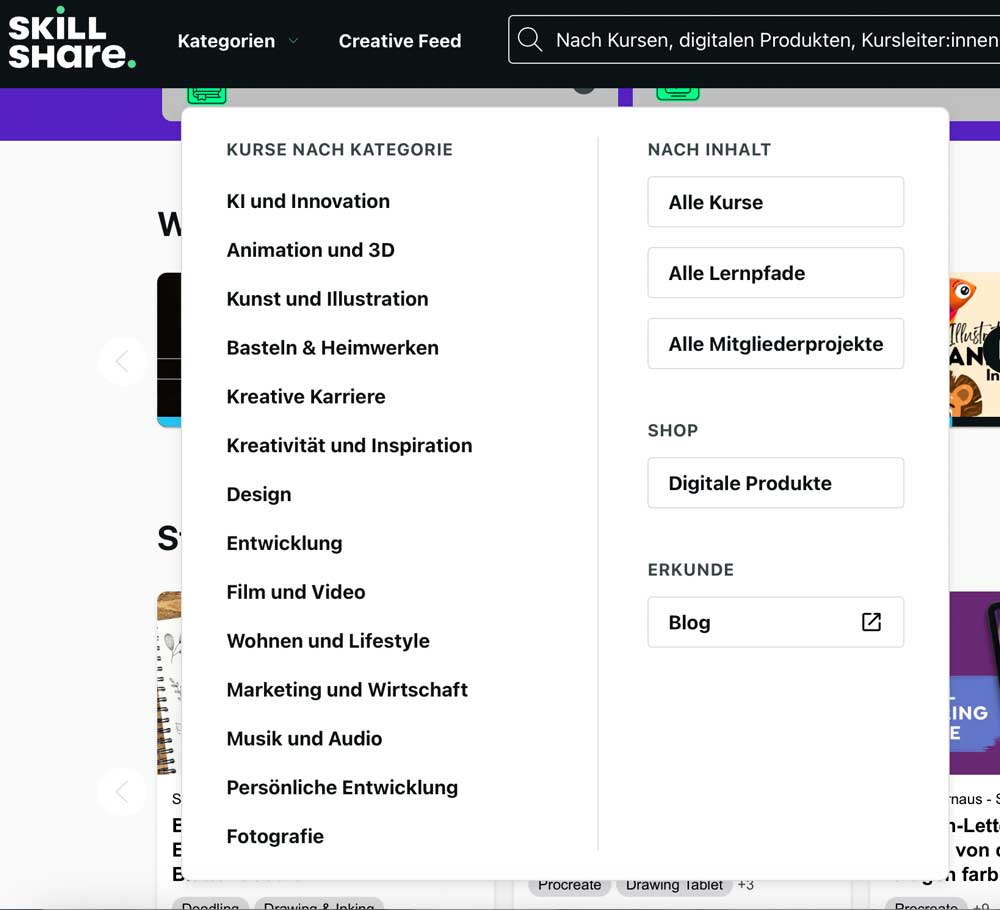The width and height of the screenshot is (1000, 910).
Task: Click the external link icon on Blog
Action: click(871, 622)
